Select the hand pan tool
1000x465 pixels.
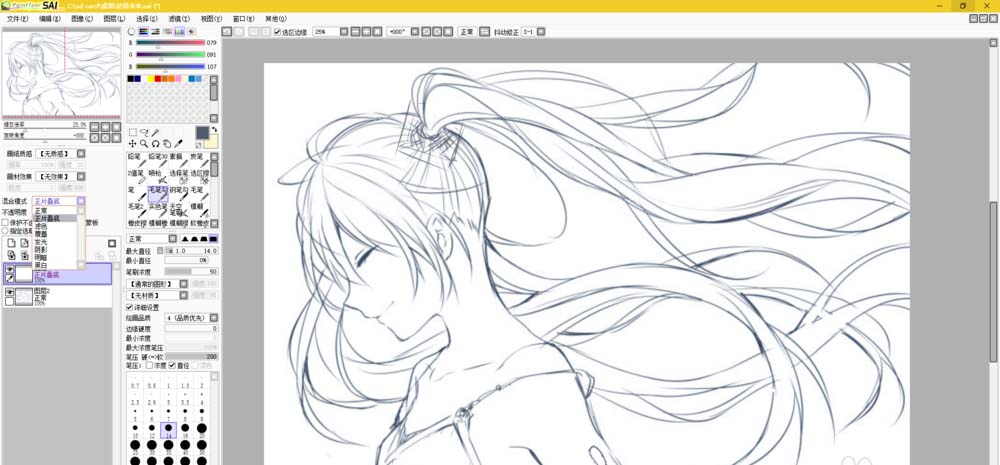tap(167, 144)
